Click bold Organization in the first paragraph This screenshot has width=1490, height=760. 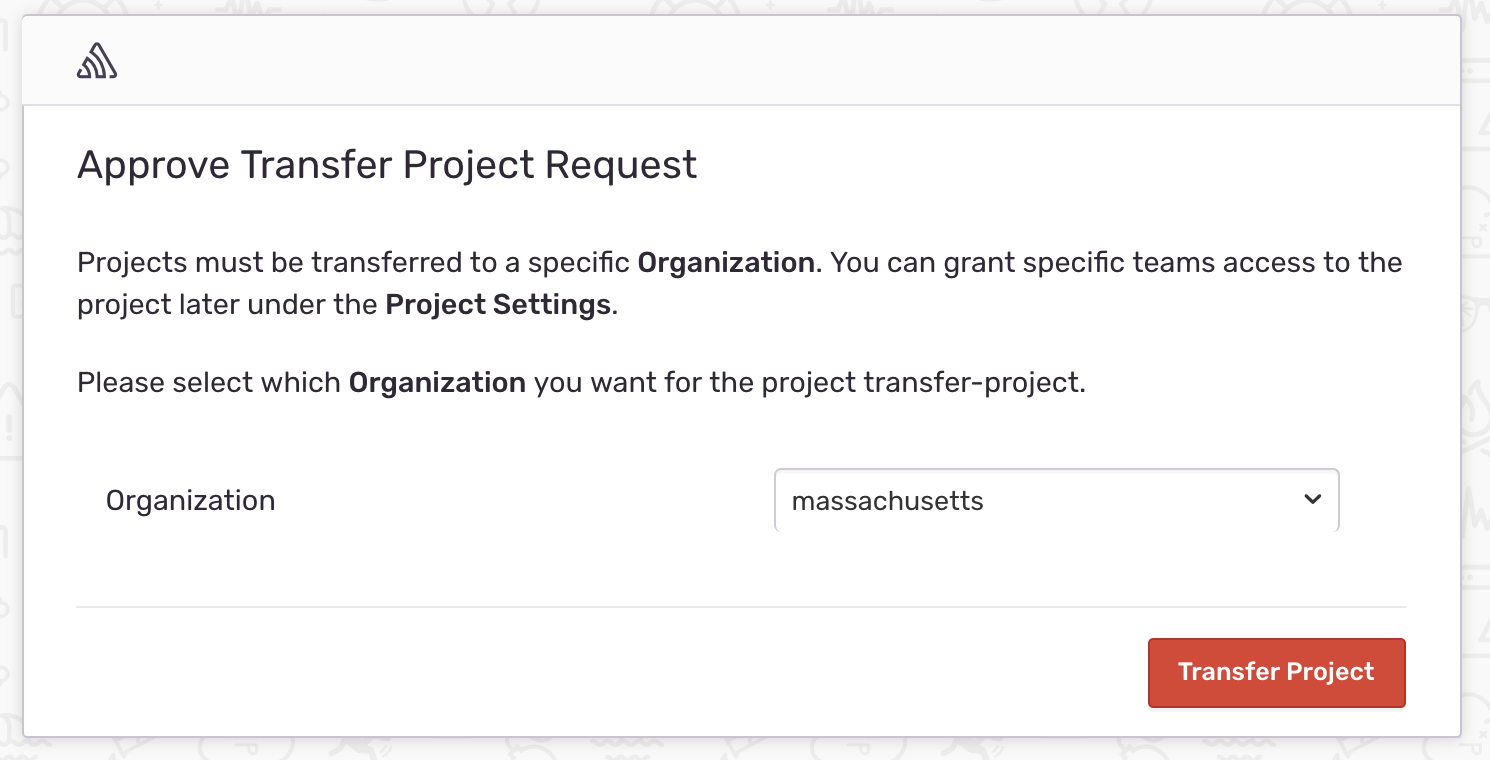[726, 263]
